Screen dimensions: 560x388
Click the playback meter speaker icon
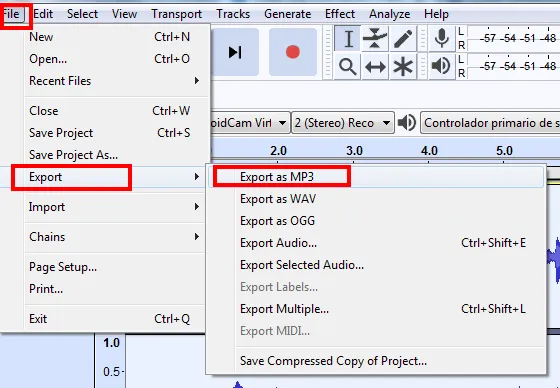click(441, 66)
